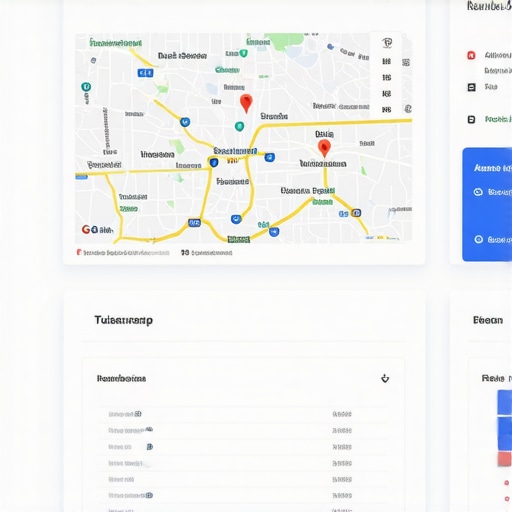The image size is (512, 512).
Task: Click the teal circle marker below the upper red pin
Action: pos(239,126)
